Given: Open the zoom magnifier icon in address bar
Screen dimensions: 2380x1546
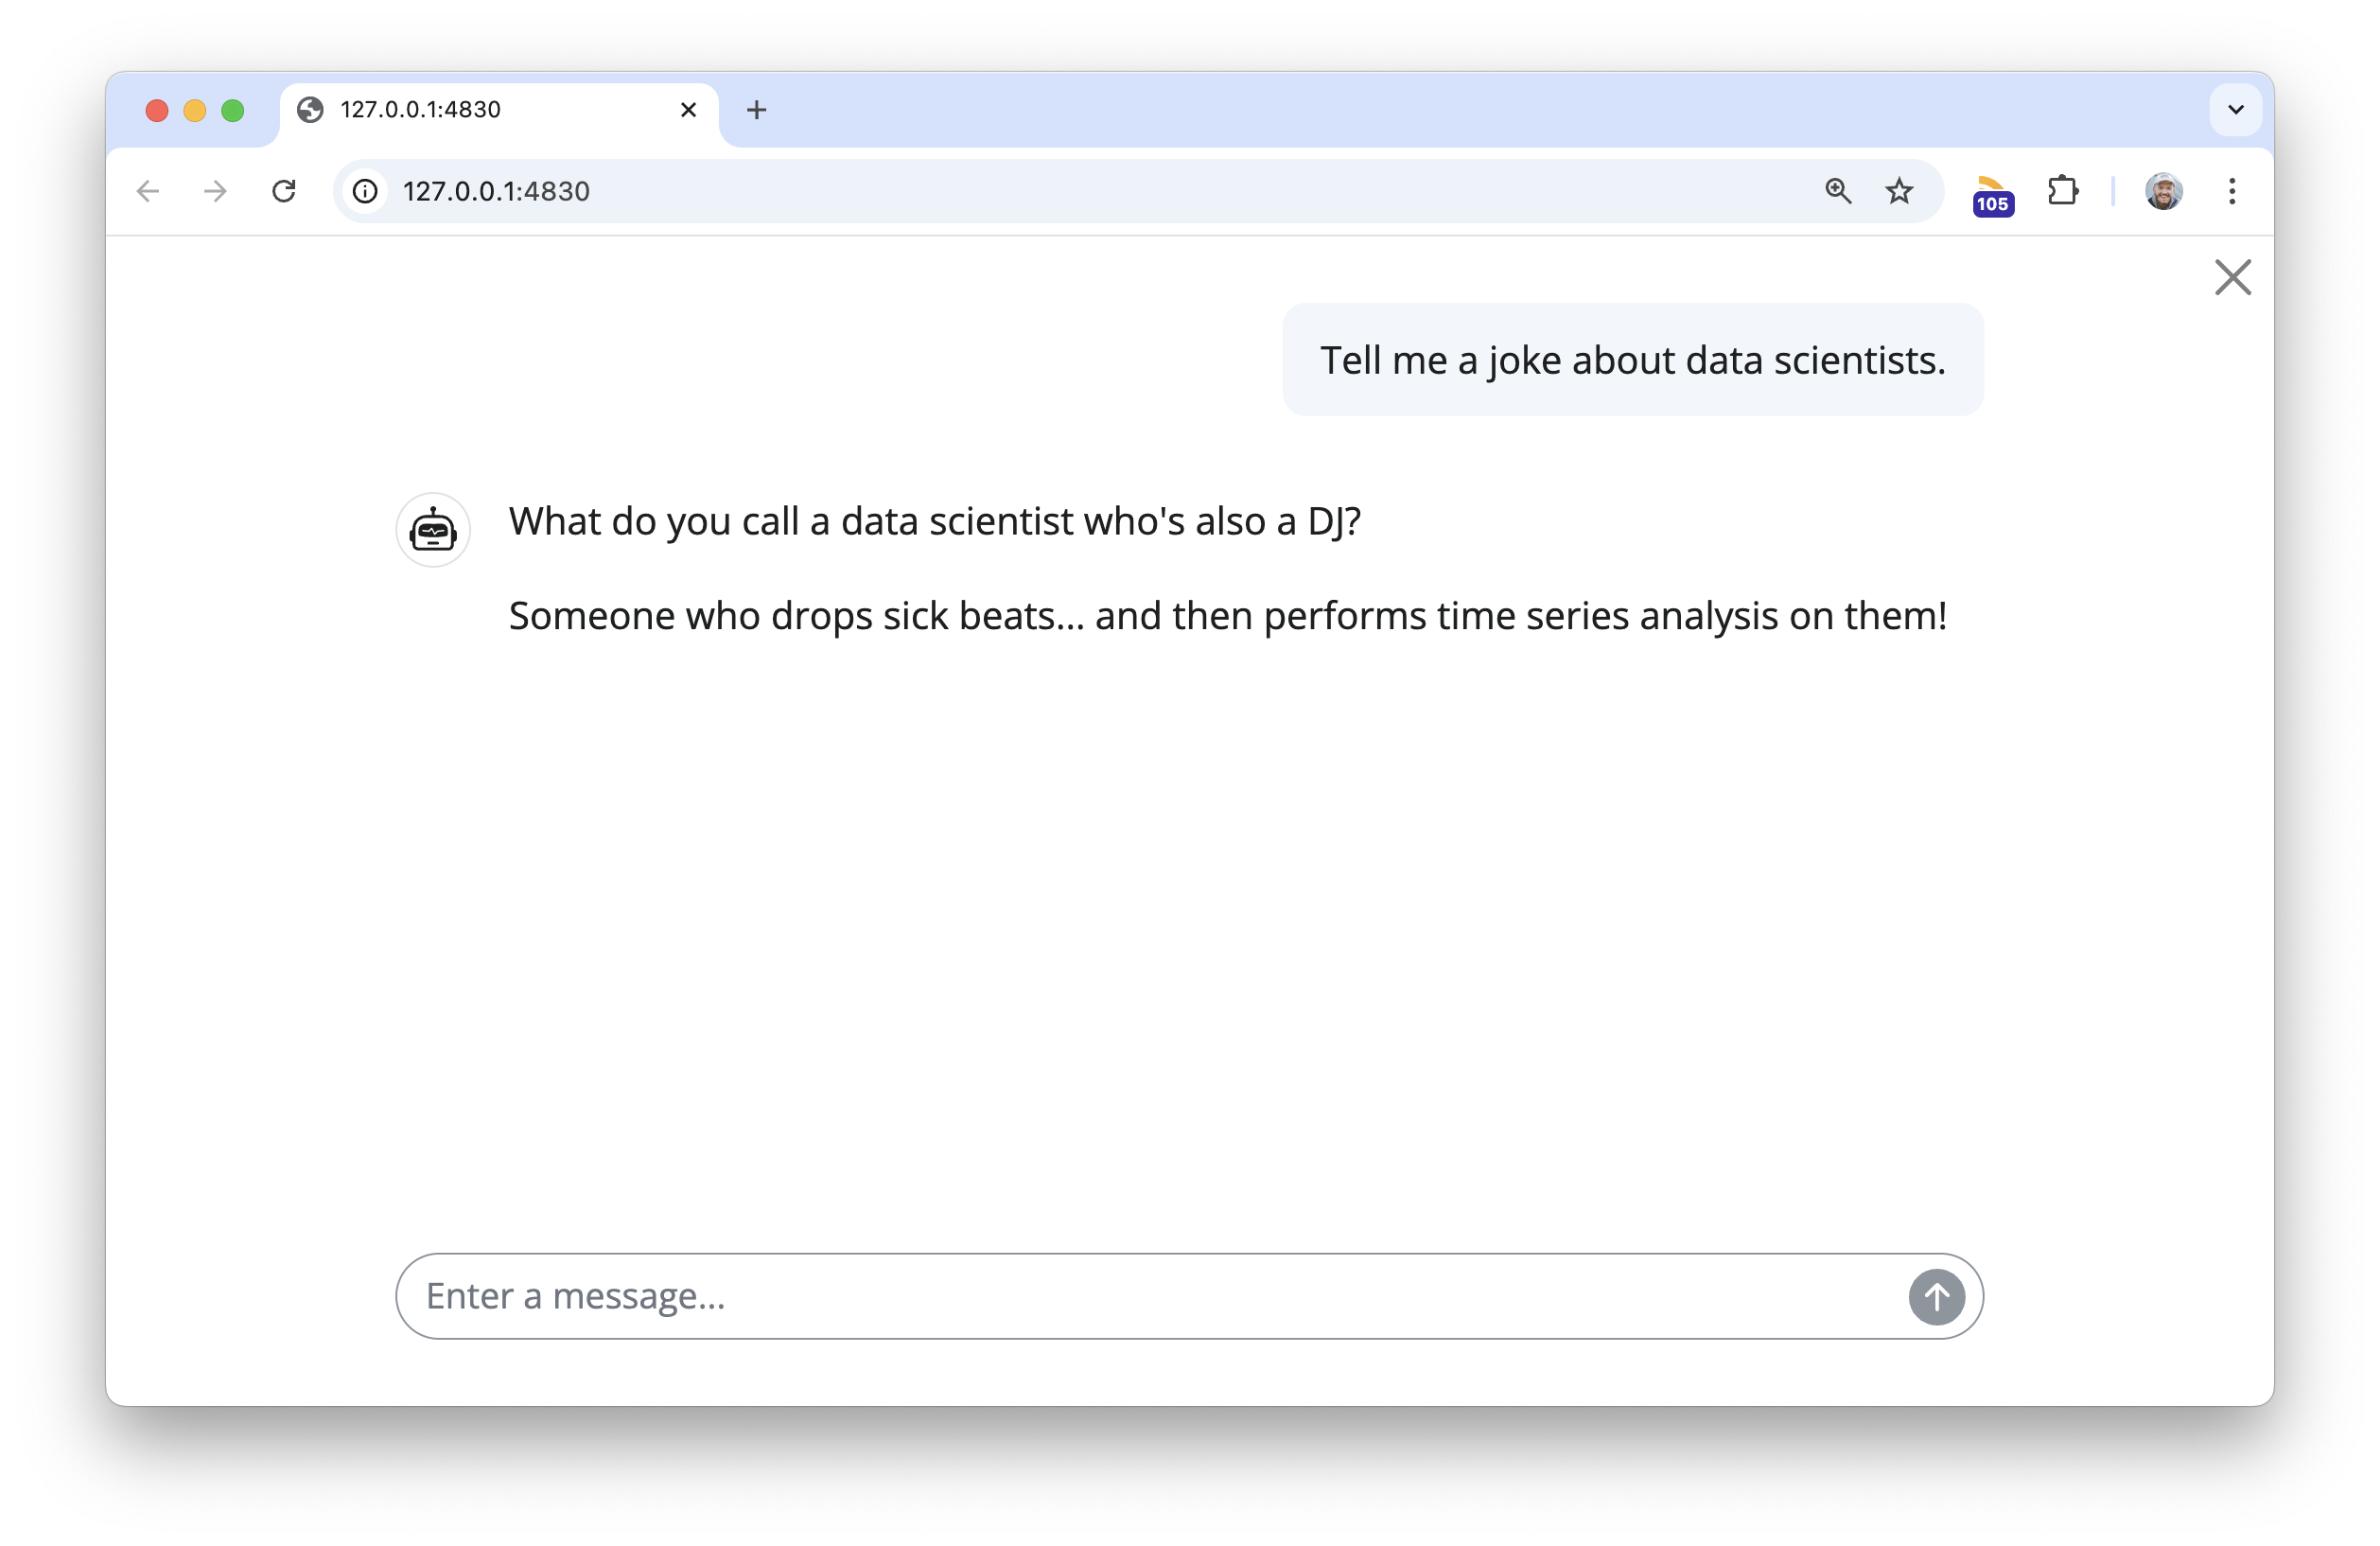Looking at the screenshot, I should (1838, 191).
